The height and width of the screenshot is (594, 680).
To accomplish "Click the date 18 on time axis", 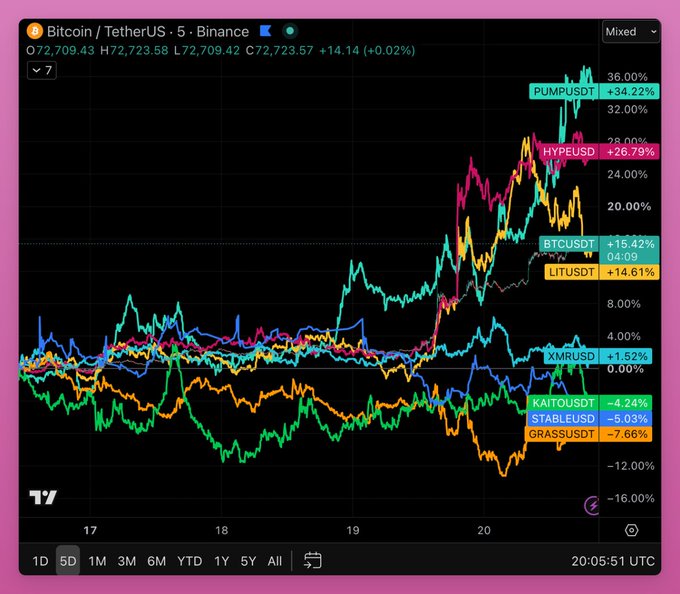I will (x=221, y=530).
